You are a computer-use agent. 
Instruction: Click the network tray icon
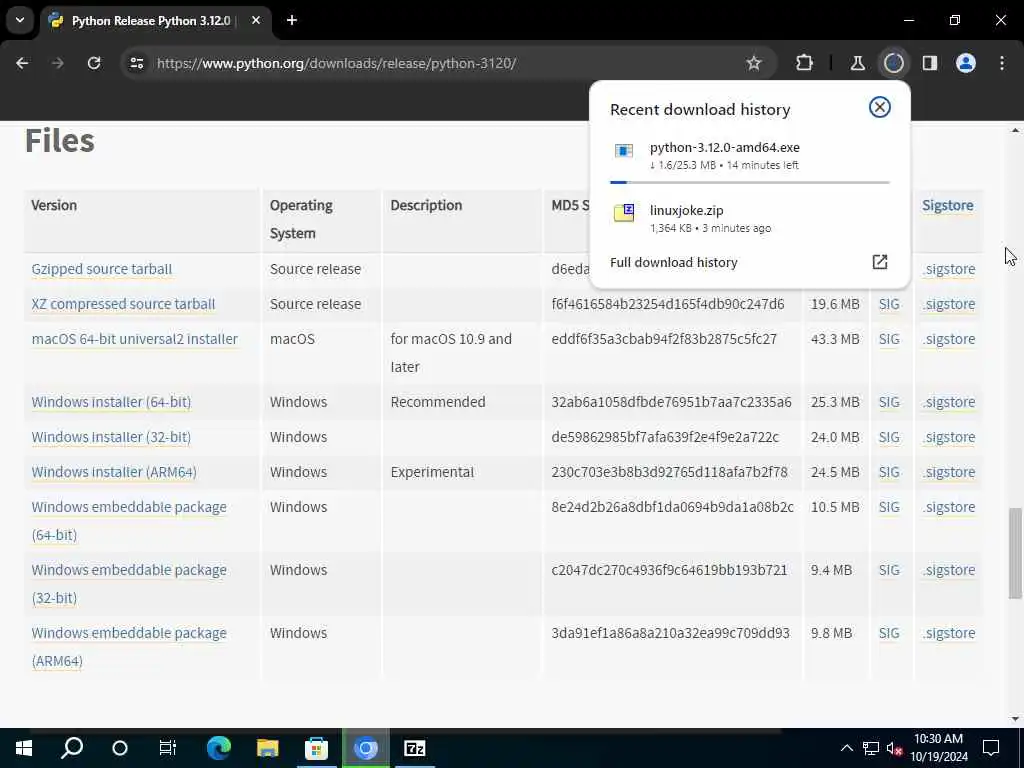(871, 748)
